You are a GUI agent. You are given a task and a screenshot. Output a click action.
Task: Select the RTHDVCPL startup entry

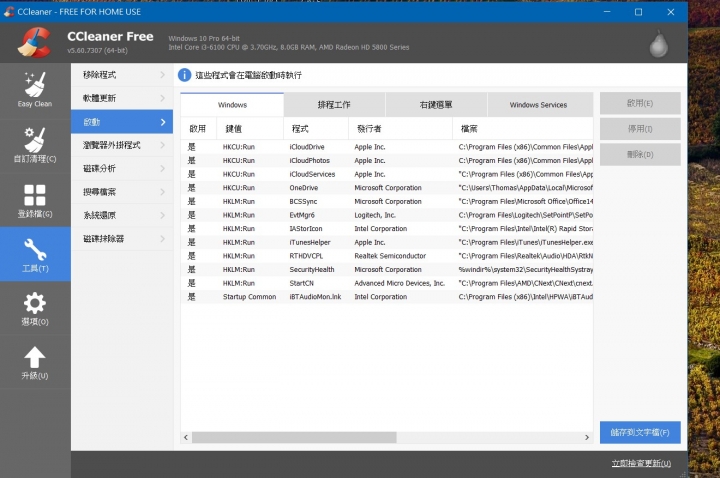click(x=387, y=256)
